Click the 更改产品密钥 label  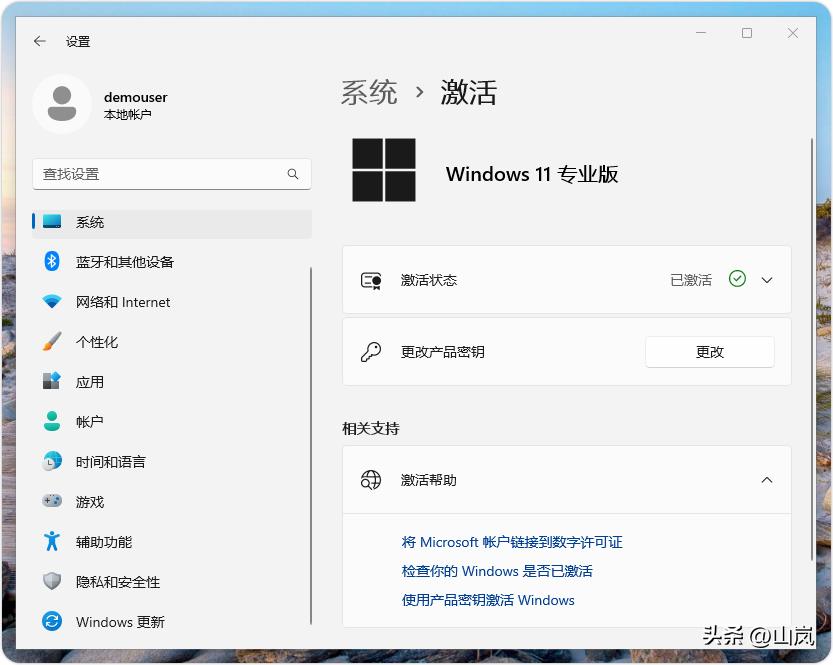tap(443, 352)
